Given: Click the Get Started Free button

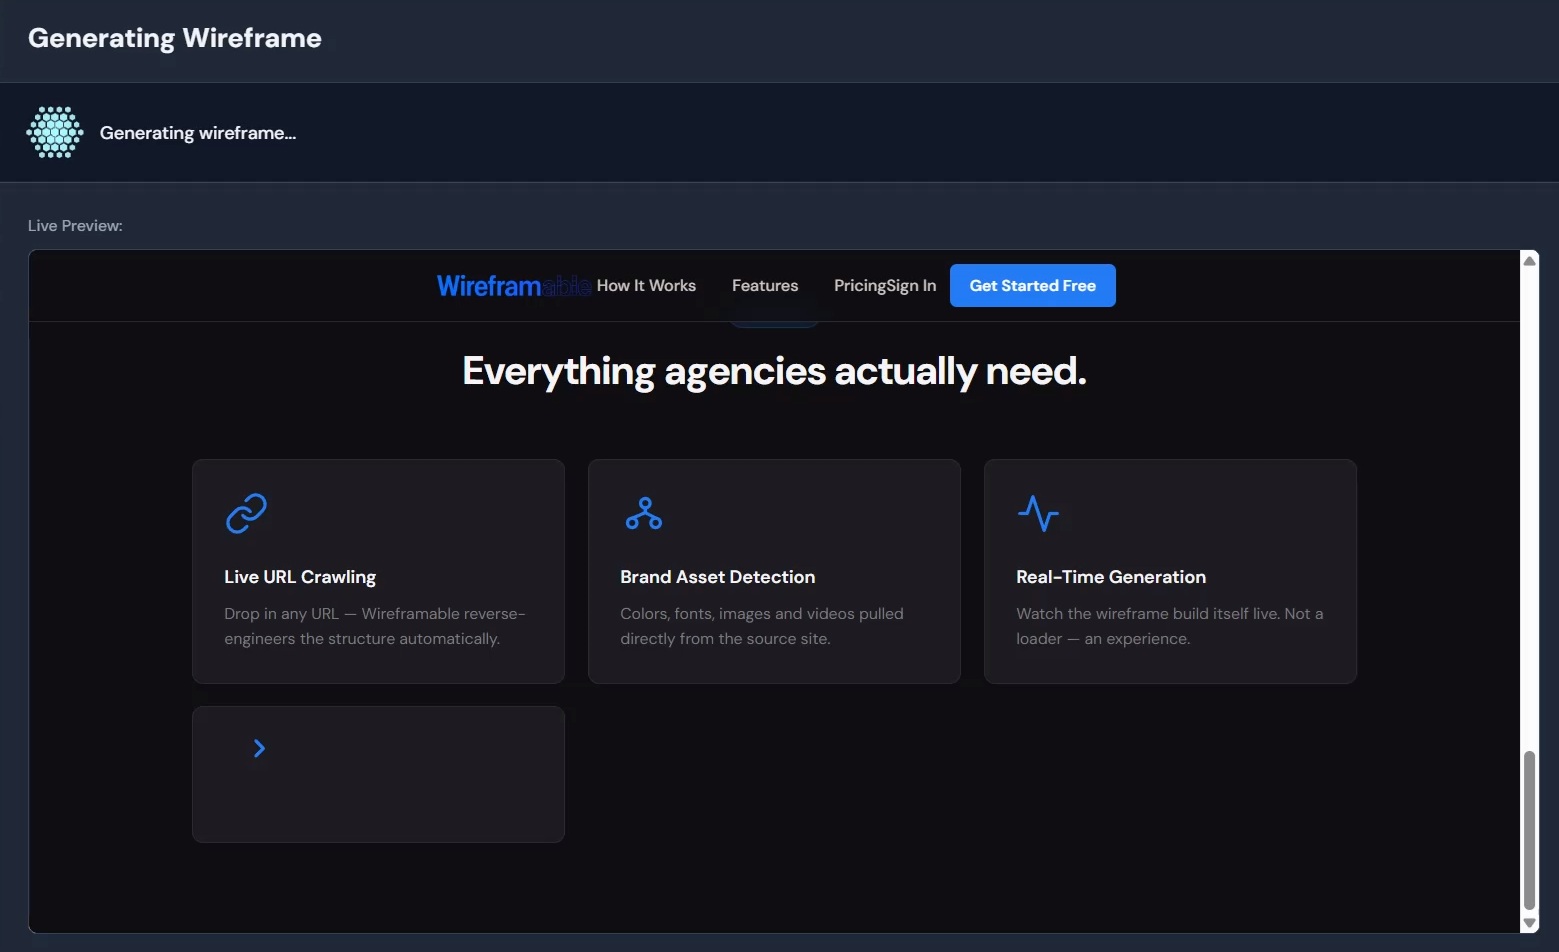Looking at the screenshot, I should click(1032, 285).
